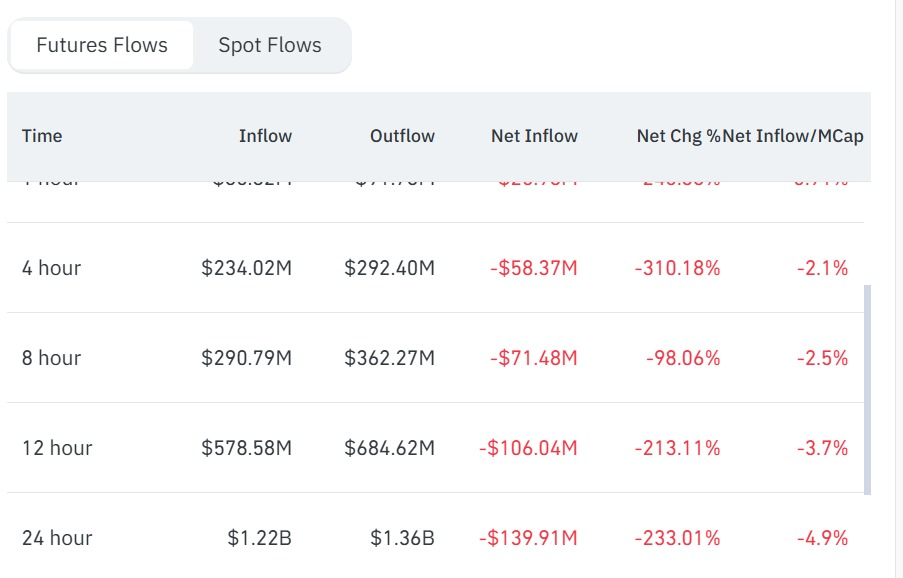The image size is (903, 578).
Task: Click the -$106.04M net inflow value
Action: click(x=528, y=448)
